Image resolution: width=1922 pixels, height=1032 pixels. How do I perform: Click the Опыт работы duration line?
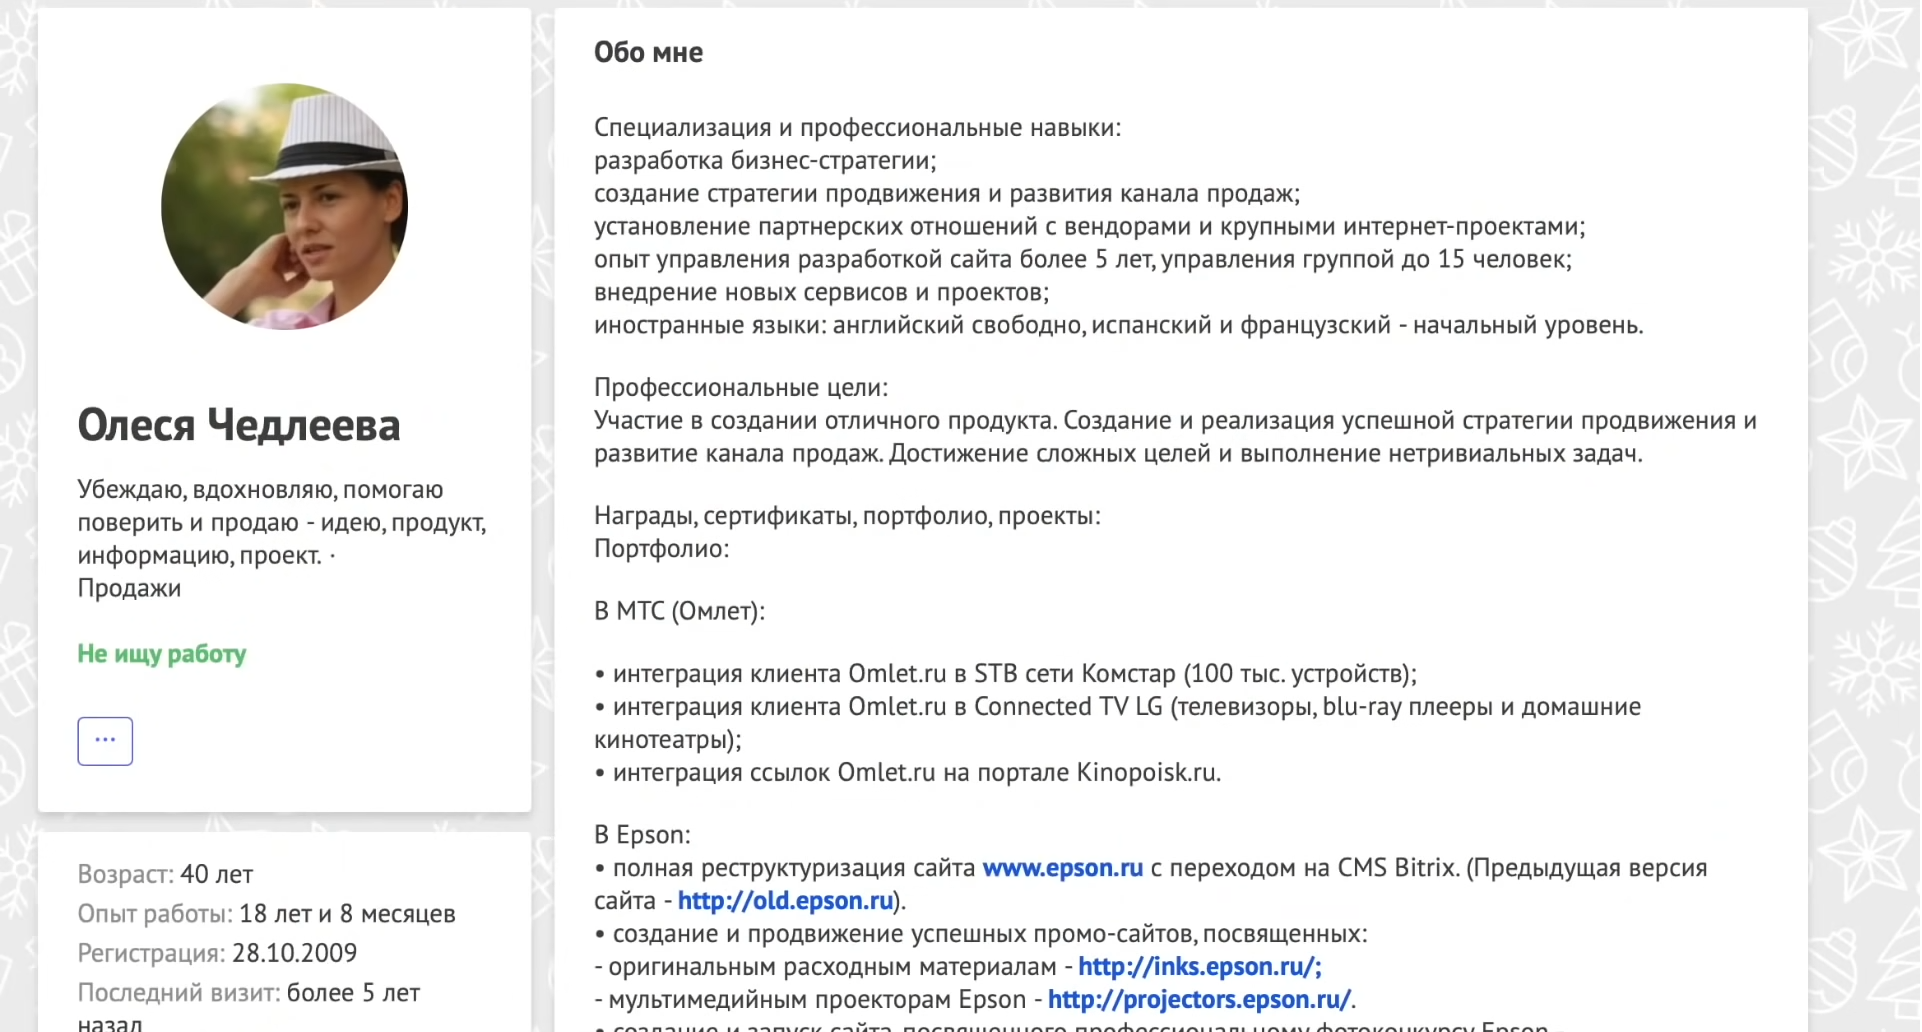click(267, 914)
